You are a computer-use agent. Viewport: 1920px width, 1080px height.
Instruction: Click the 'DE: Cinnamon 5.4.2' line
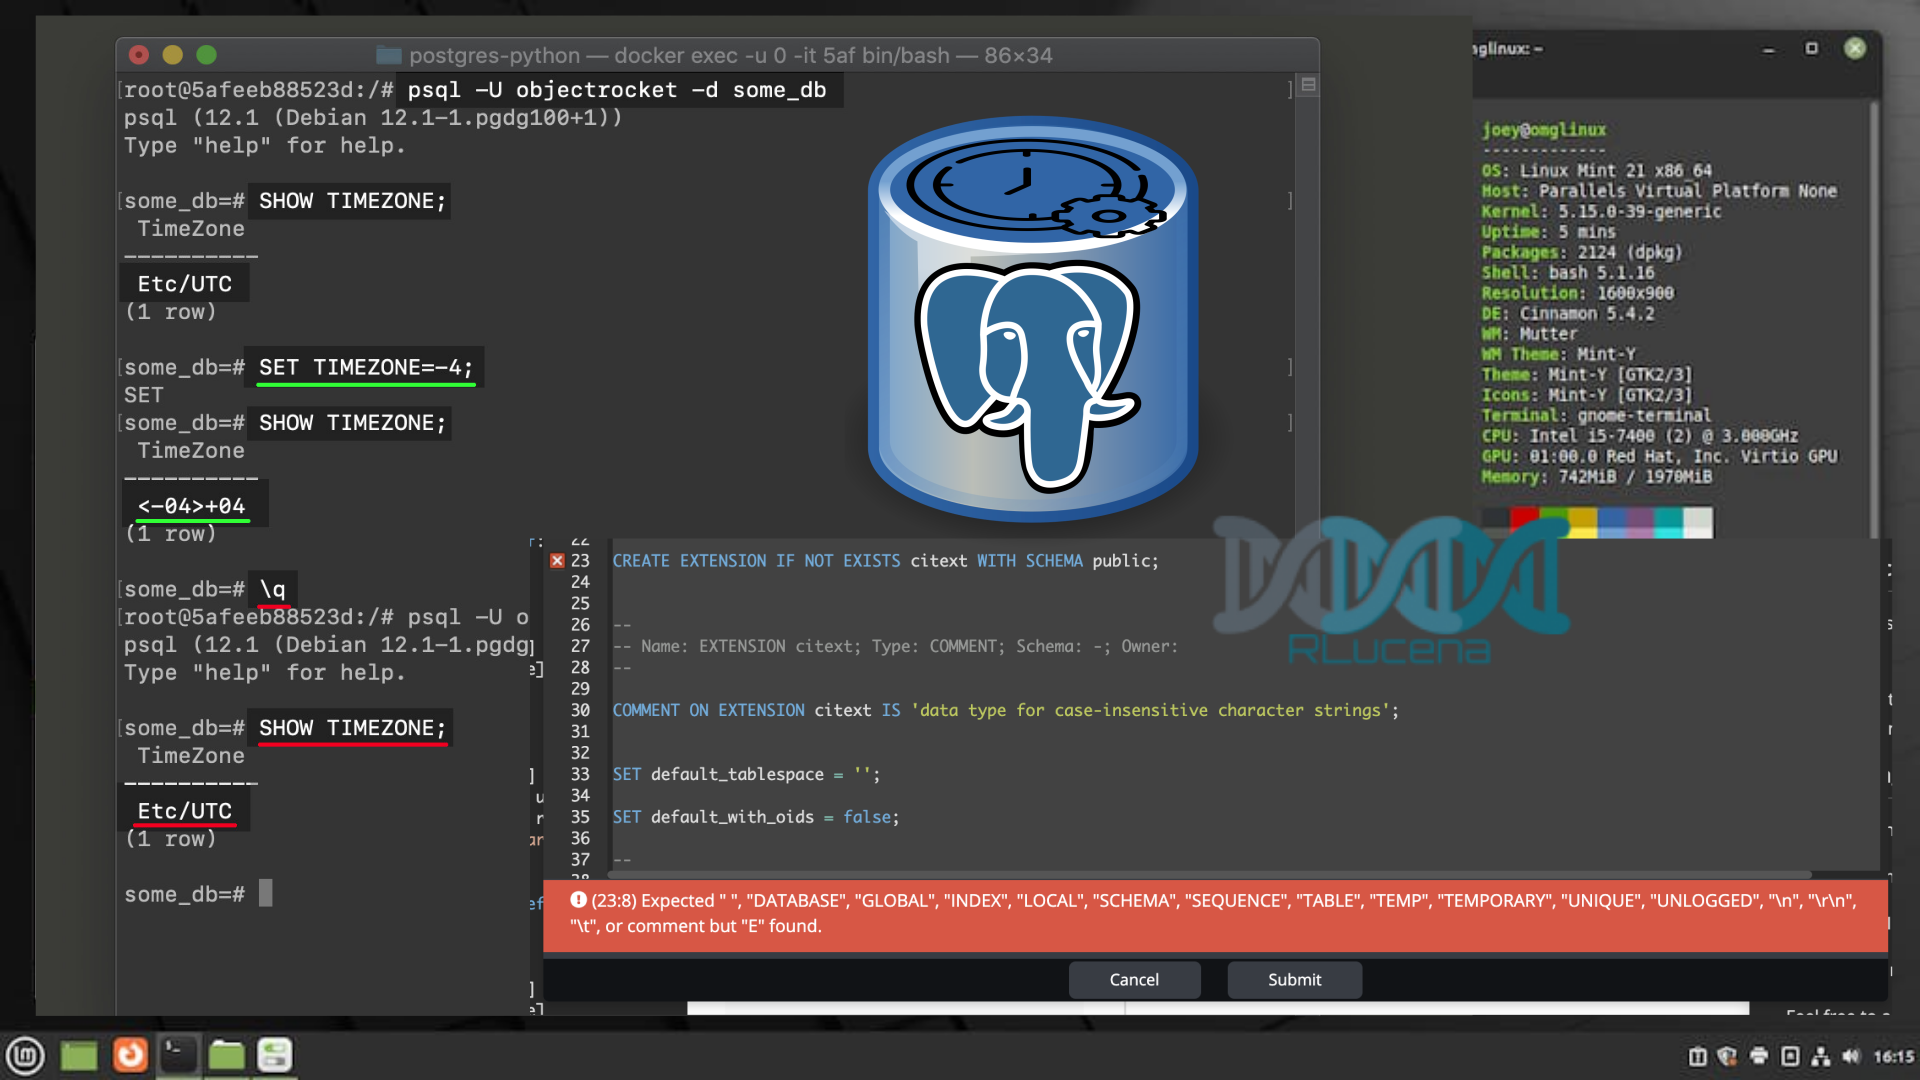pos(1568,314)
